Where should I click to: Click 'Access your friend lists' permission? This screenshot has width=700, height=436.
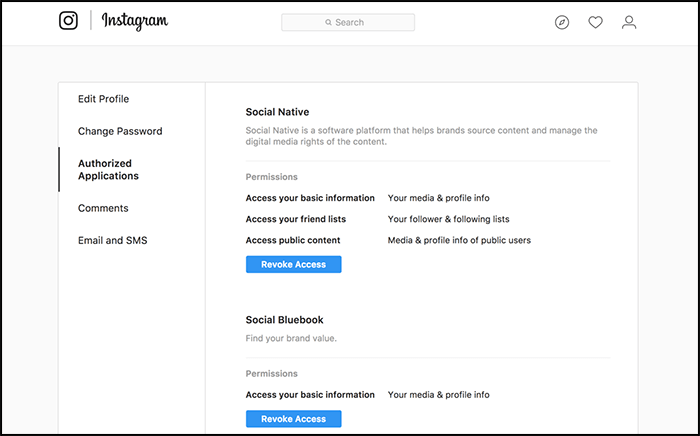coord(296,219)
